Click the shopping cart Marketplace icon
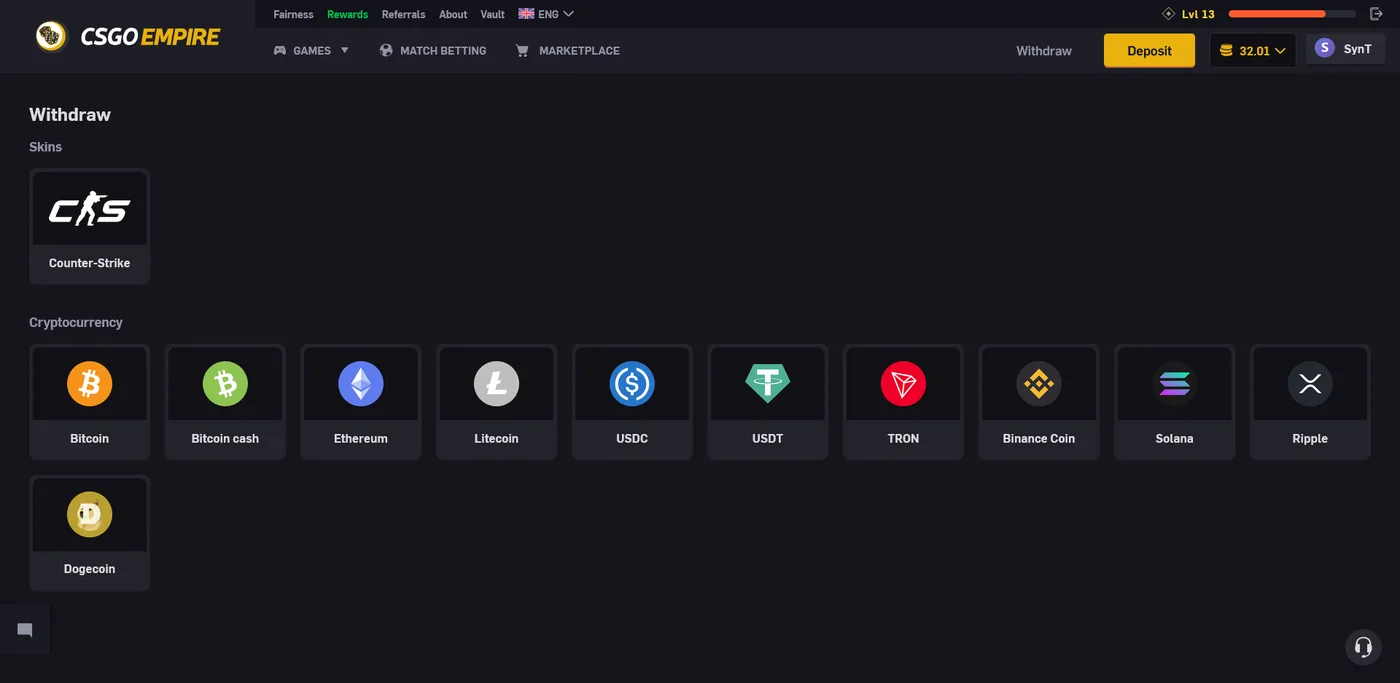 522,50
